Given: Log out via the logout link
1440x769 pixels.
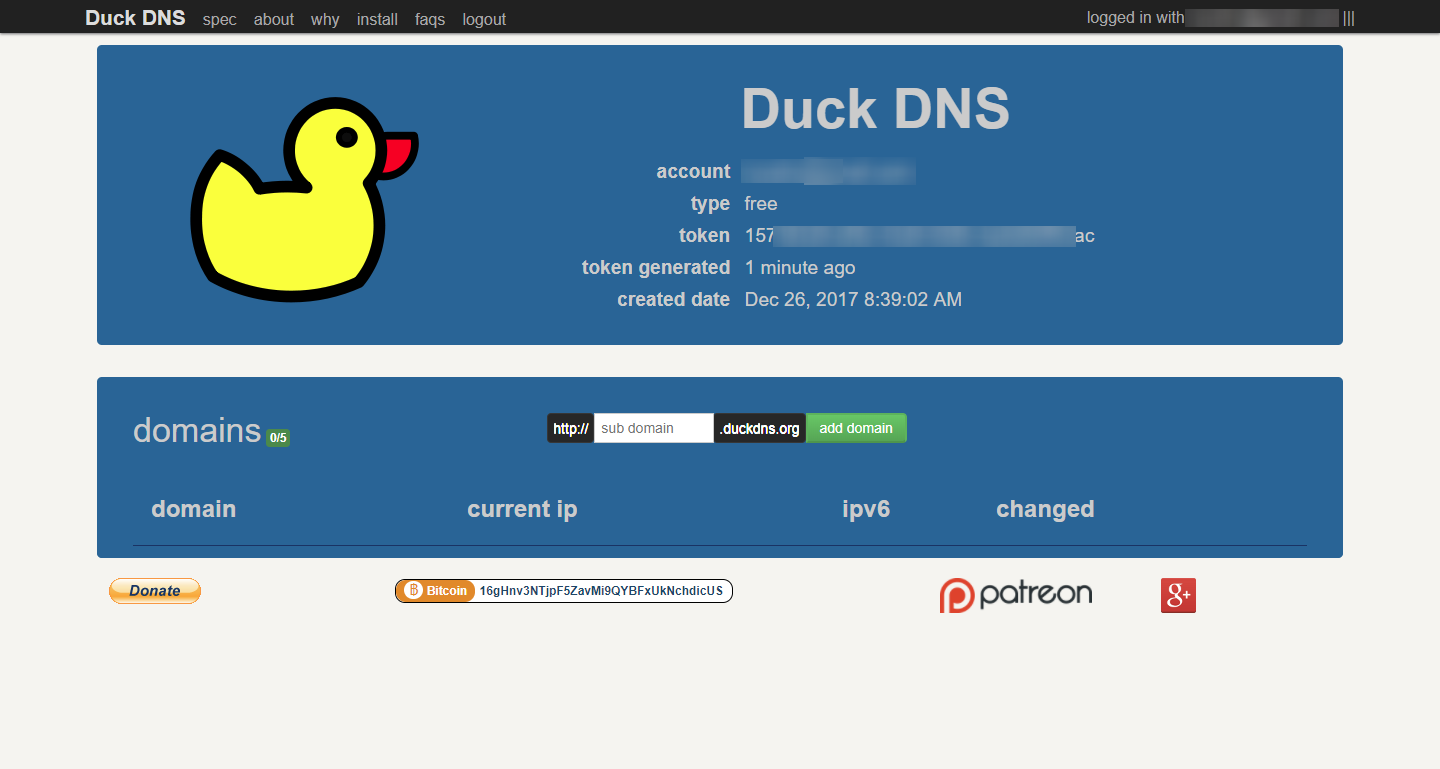Looking at the screenshot, I should (x=484, y=19).
